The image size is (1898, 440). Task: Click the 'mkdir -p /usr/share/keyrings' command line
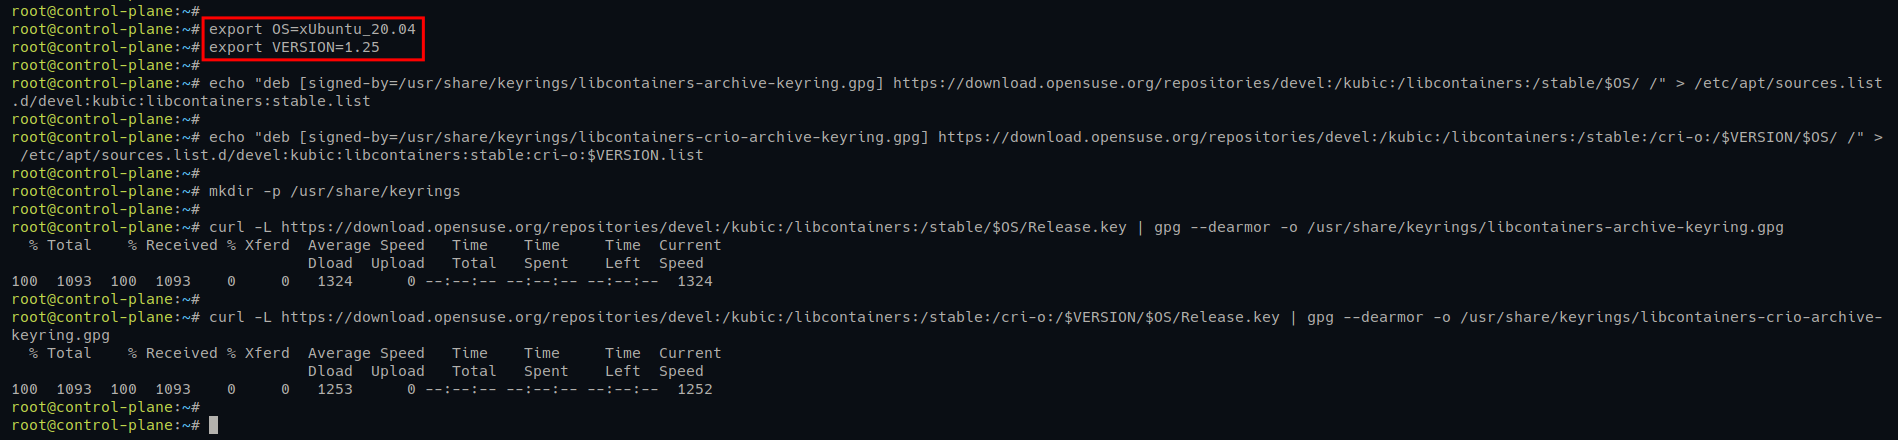(x=335, y=191)
